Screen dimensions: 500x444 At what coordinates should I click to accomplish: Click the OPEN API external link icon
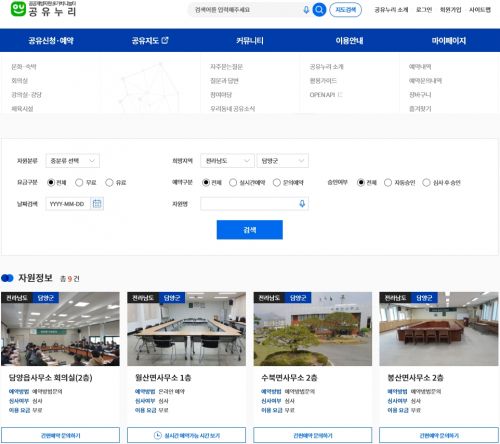coord(340,95)
